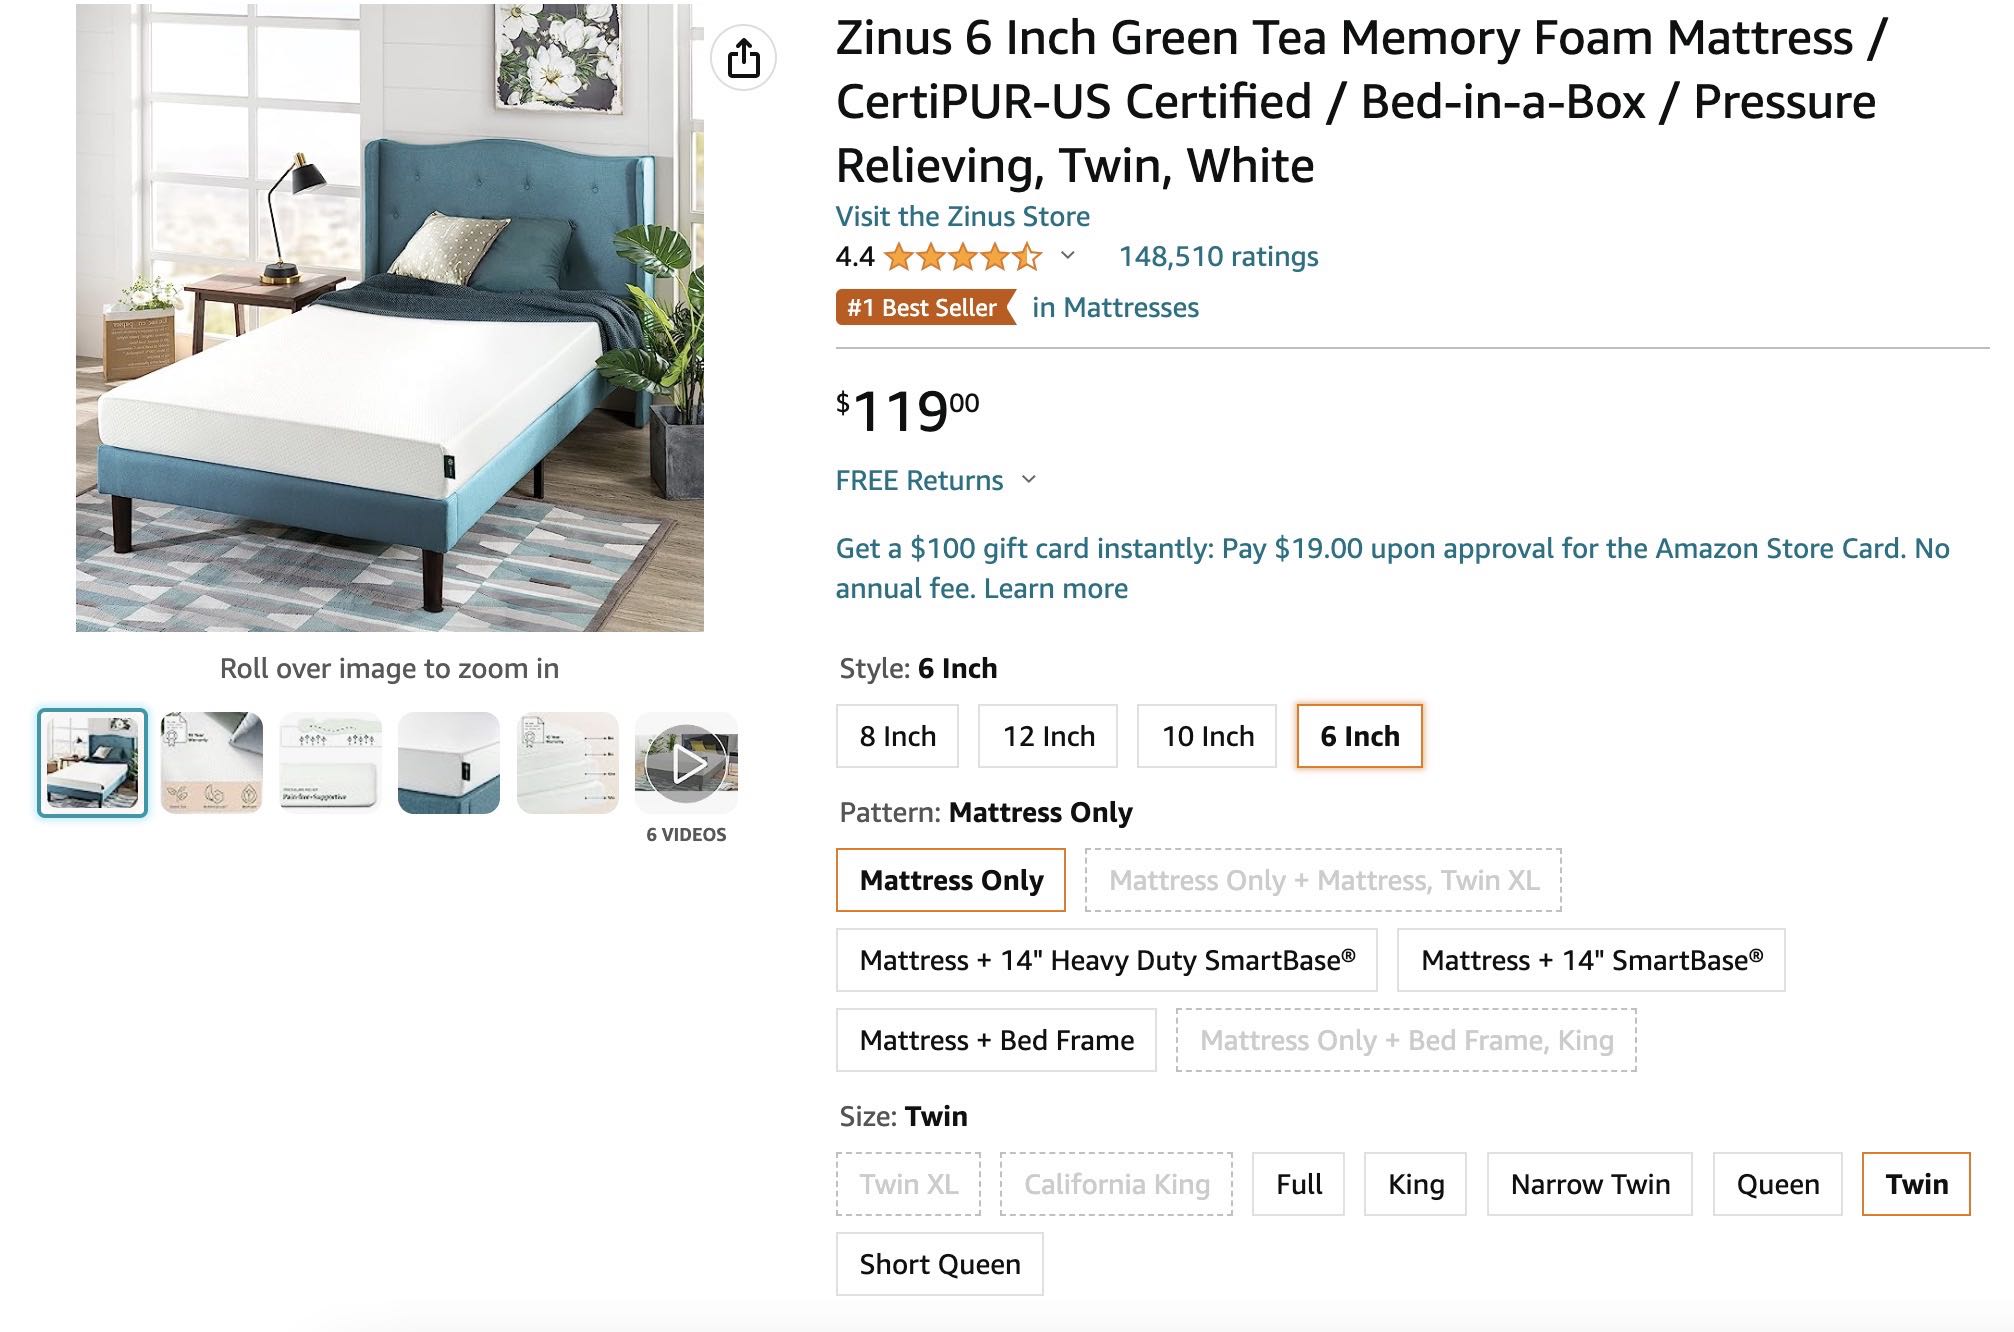The image size is (2014, 1332).
Task: View the mattress layers diagram thumbnail
Action: click(567, 763)
